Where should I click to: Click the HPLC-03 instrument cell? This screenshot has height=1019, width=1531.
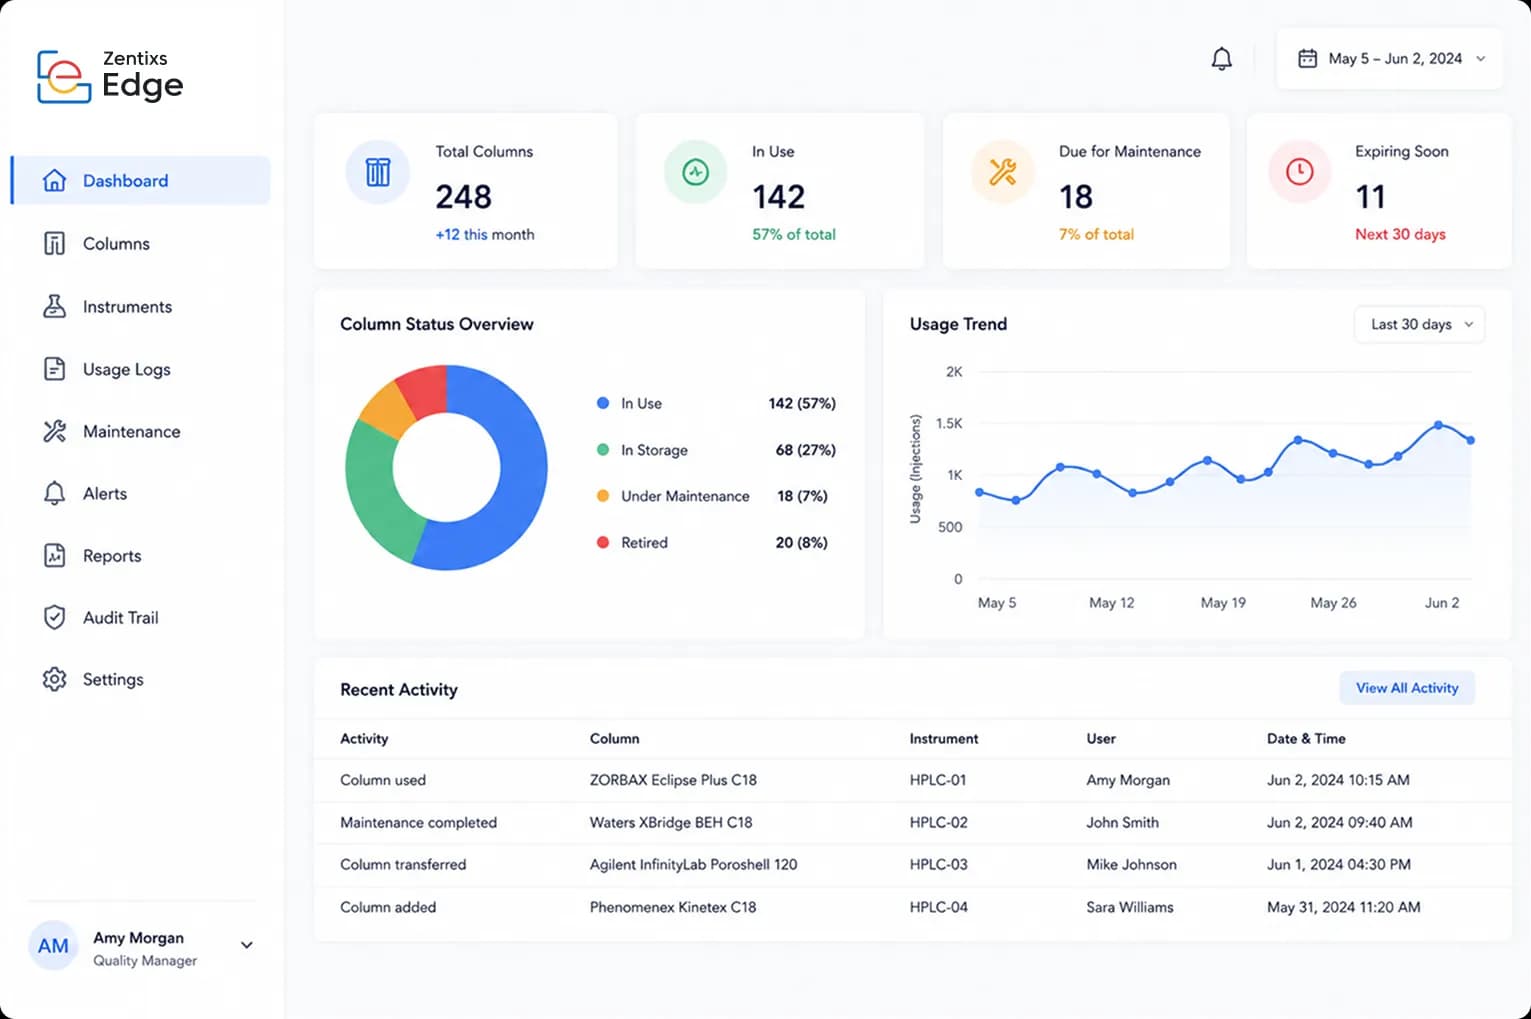coord(938,864)
